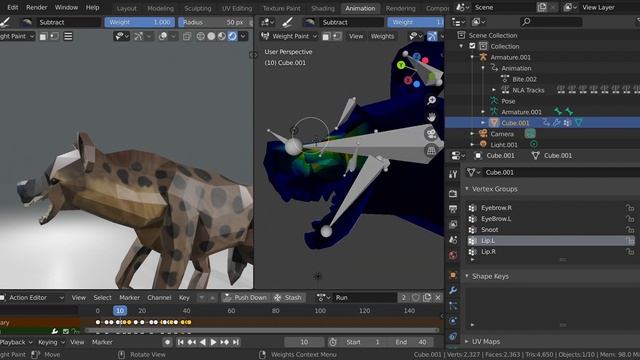This screenshot has width=640, height=360.
Task: Open the Playback dropdown in timeline
Action: 16,342
